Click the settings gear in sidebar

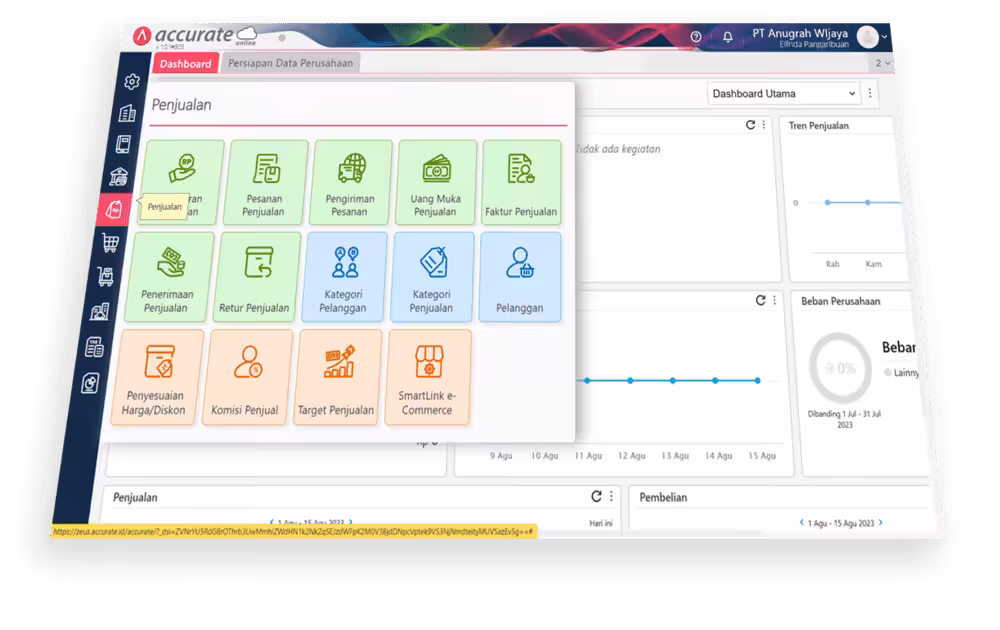(132, 82)
